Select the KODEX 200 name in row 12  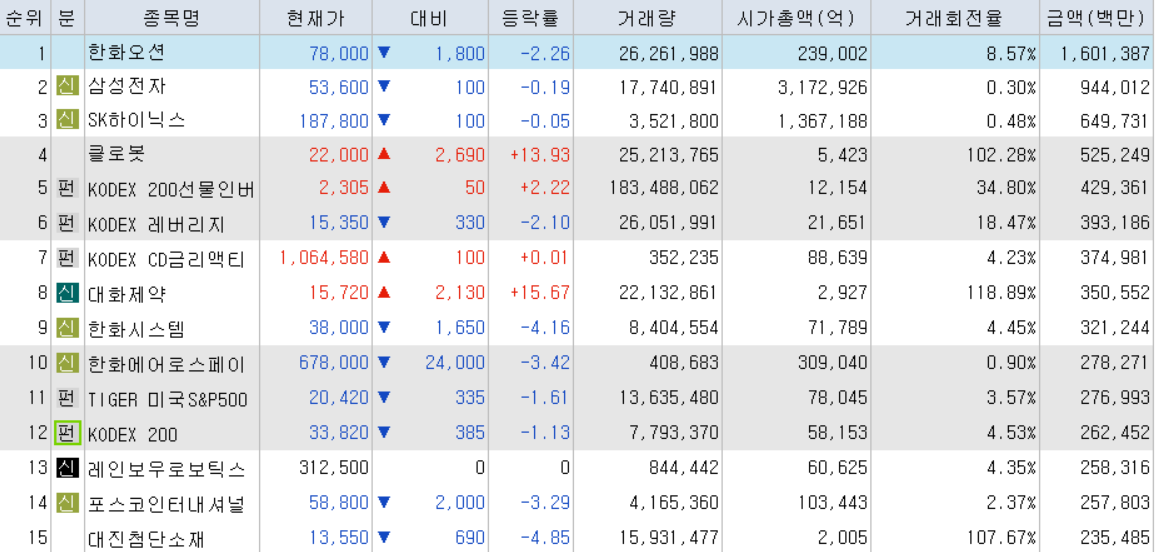[133, 434]
